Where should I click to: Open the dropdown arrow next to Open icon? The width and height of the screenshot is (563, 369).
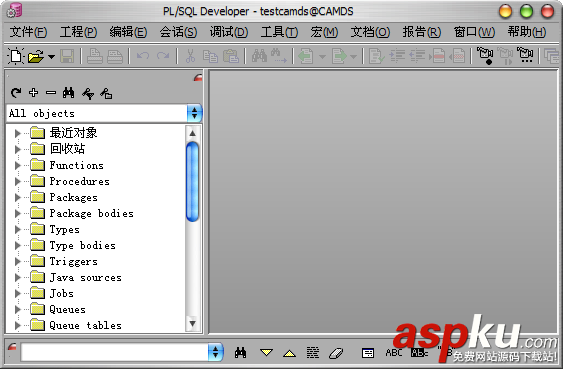(x=51, y=56)
